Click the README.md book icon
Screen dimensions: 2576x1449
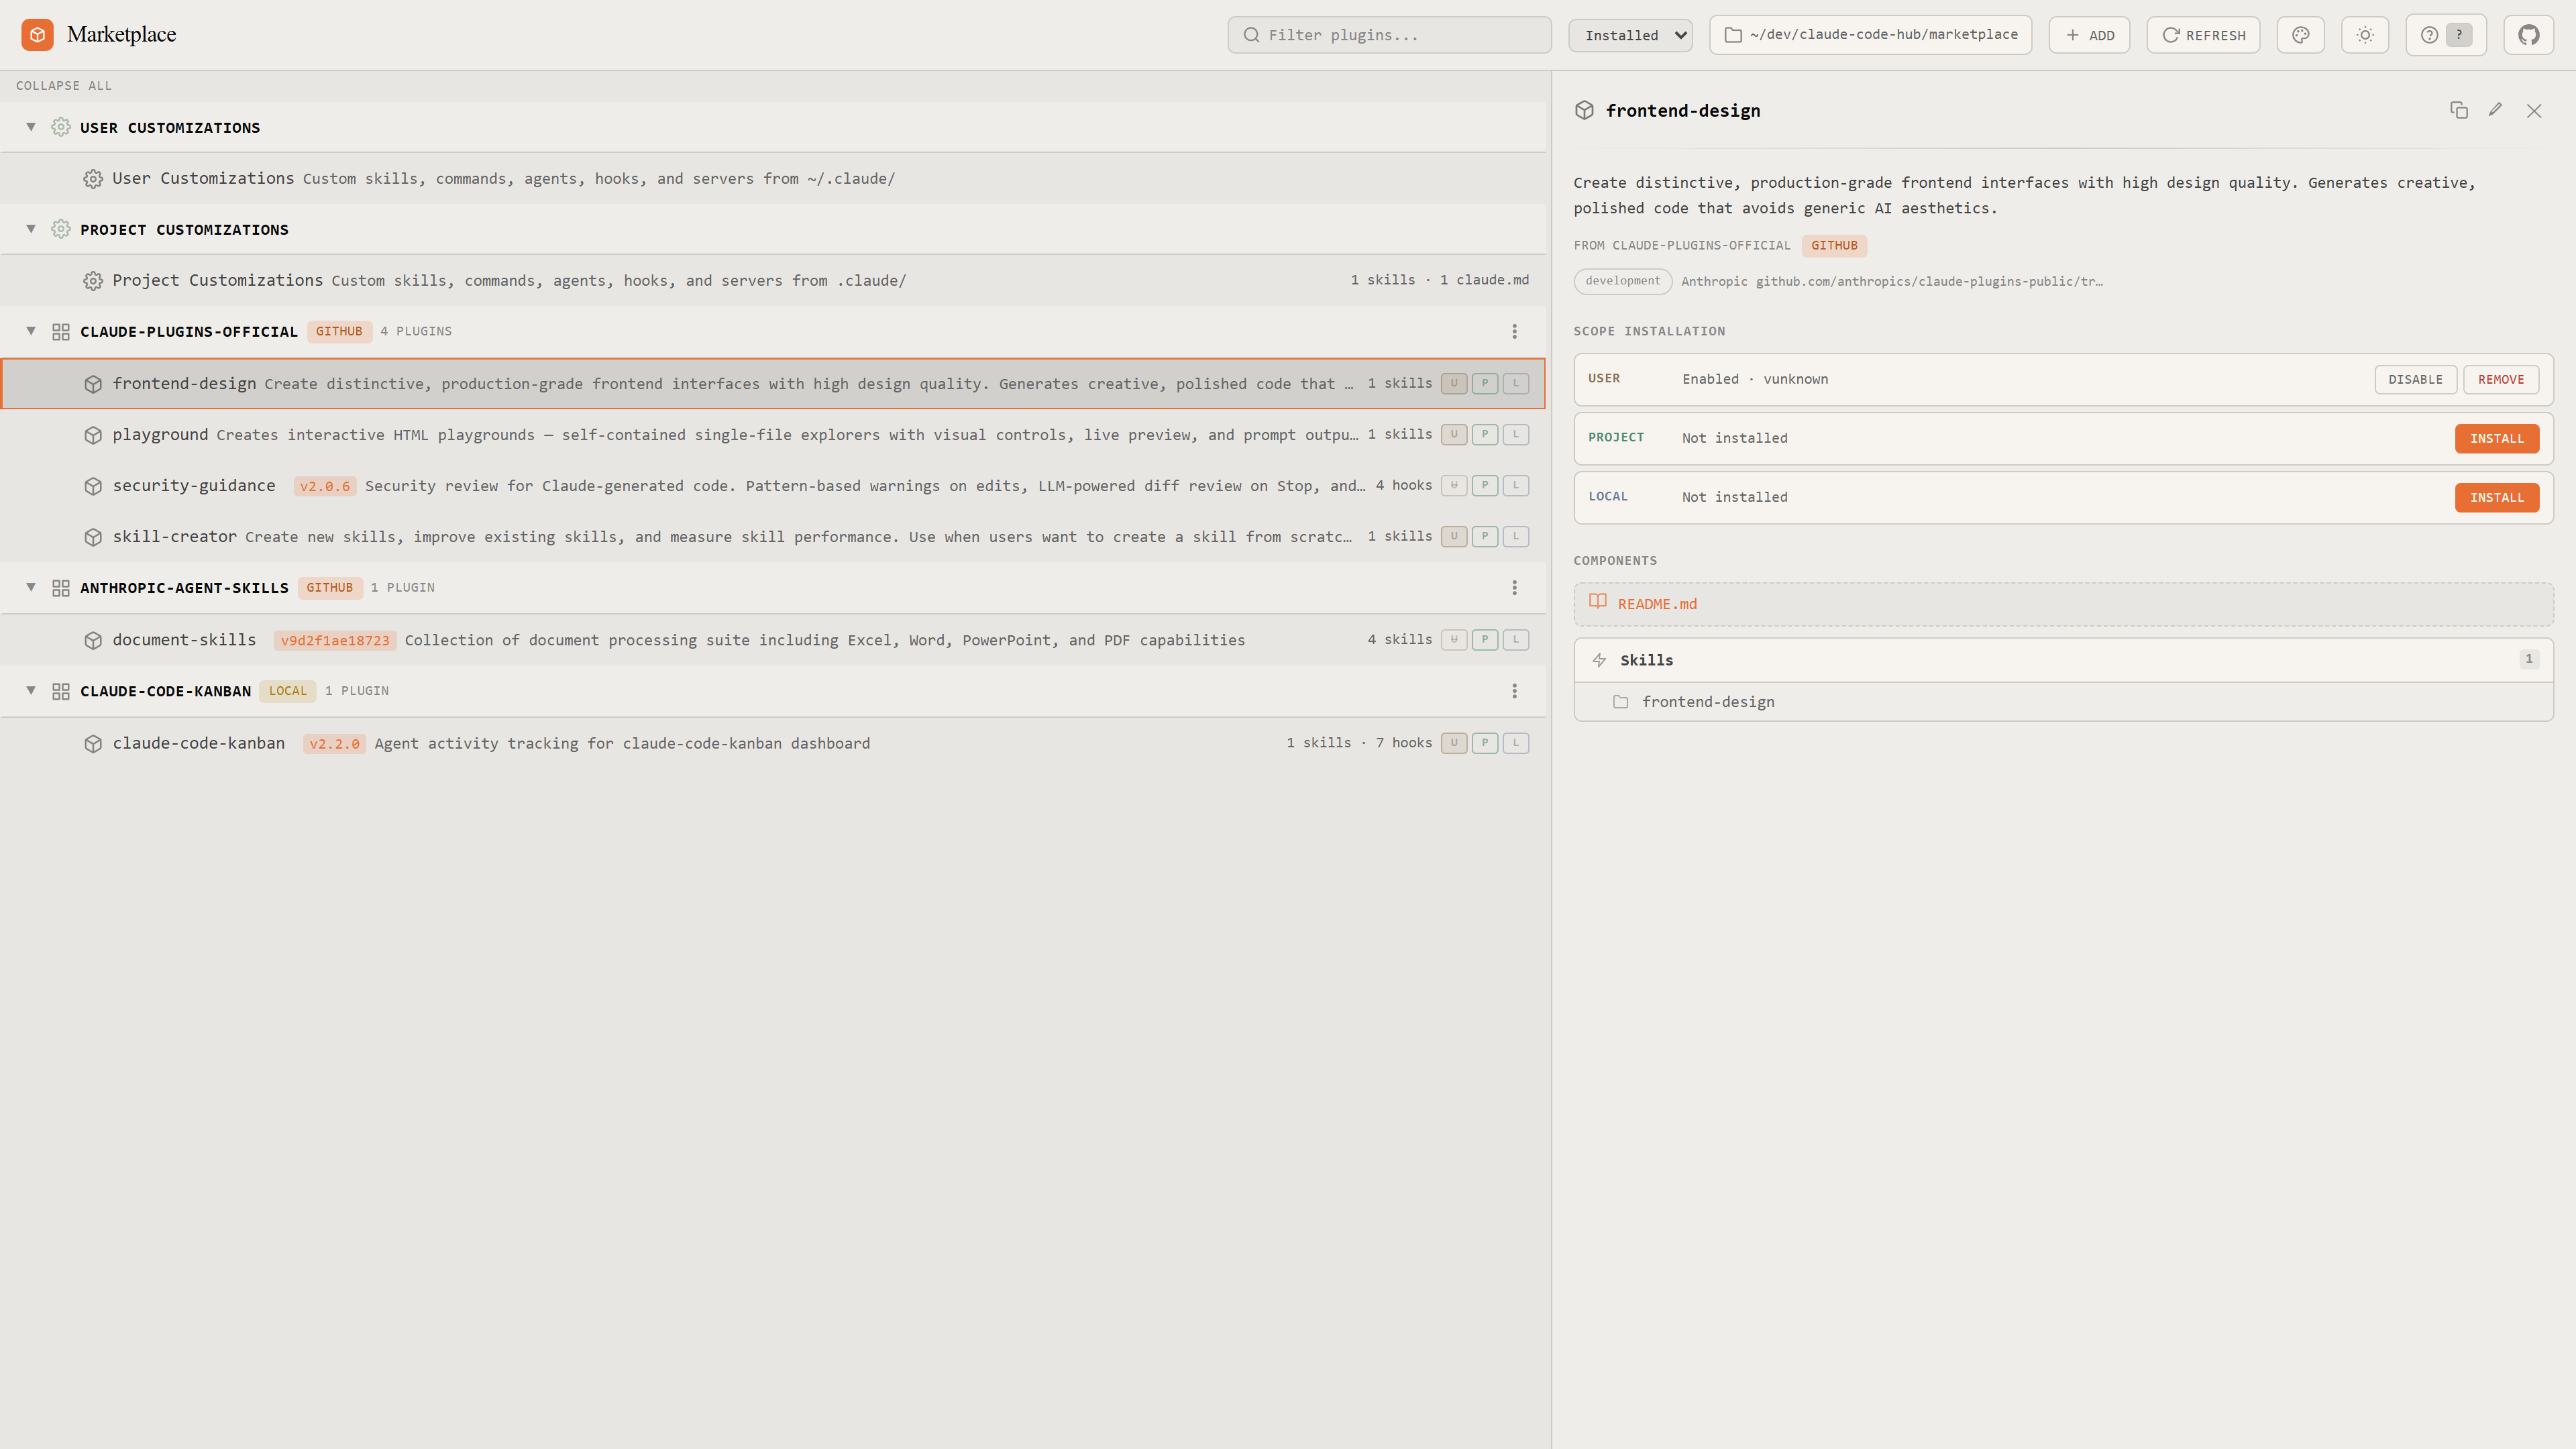[1598, 602]
